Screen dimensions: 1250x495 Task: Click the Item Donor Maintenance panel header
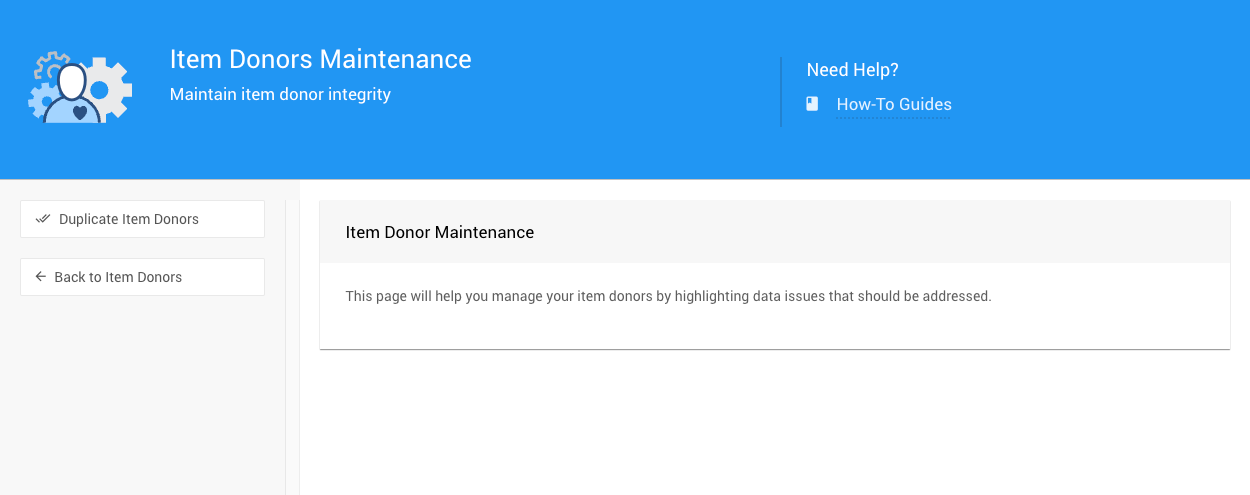(x=439, y=232)
